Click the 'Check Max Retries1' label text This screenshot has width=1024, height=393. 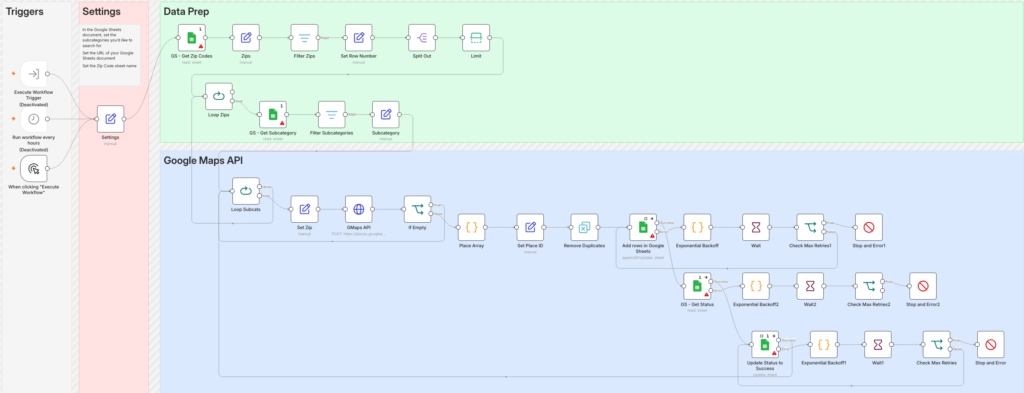click(810, 245)
